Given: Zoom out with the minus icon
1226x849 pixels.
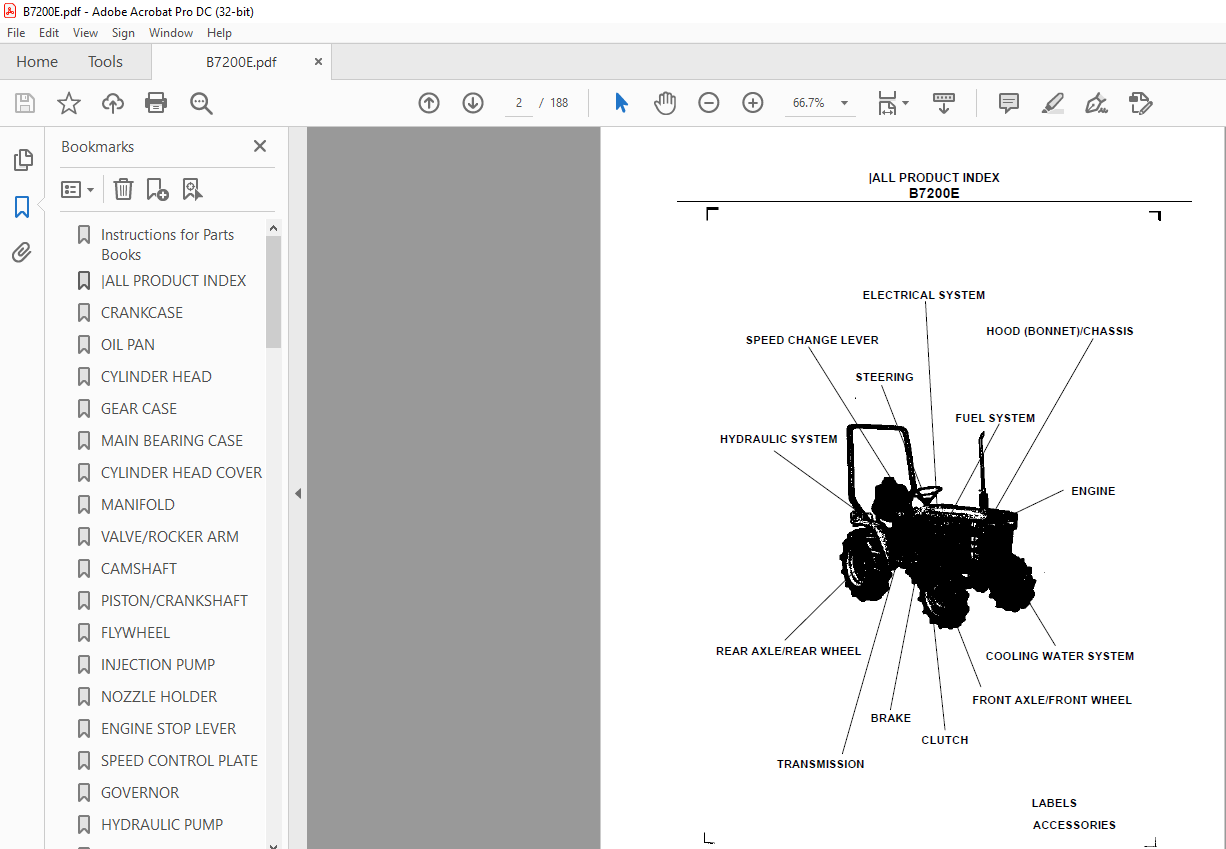Looking at the screenshot, I should [708, 102].
